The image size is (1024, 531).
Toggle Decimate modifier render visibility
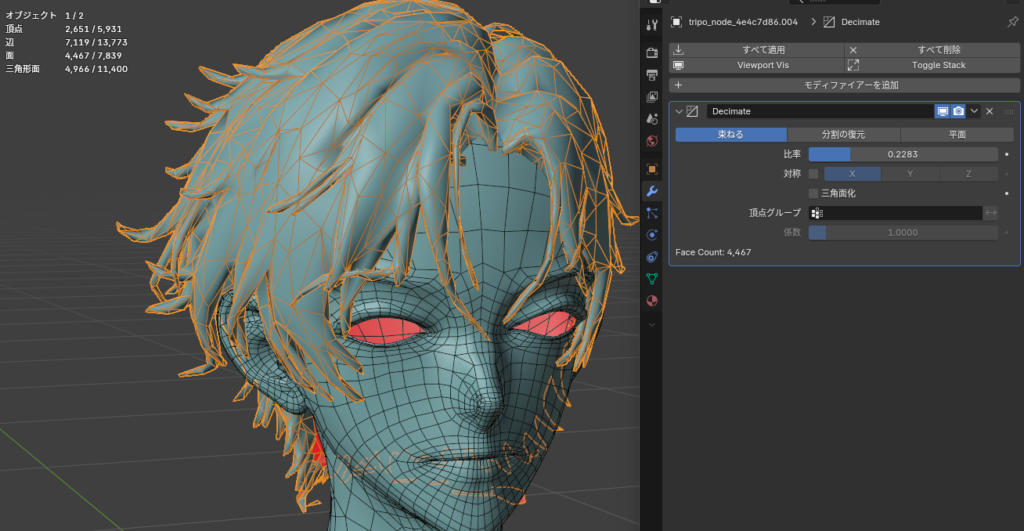coord(958,111)
